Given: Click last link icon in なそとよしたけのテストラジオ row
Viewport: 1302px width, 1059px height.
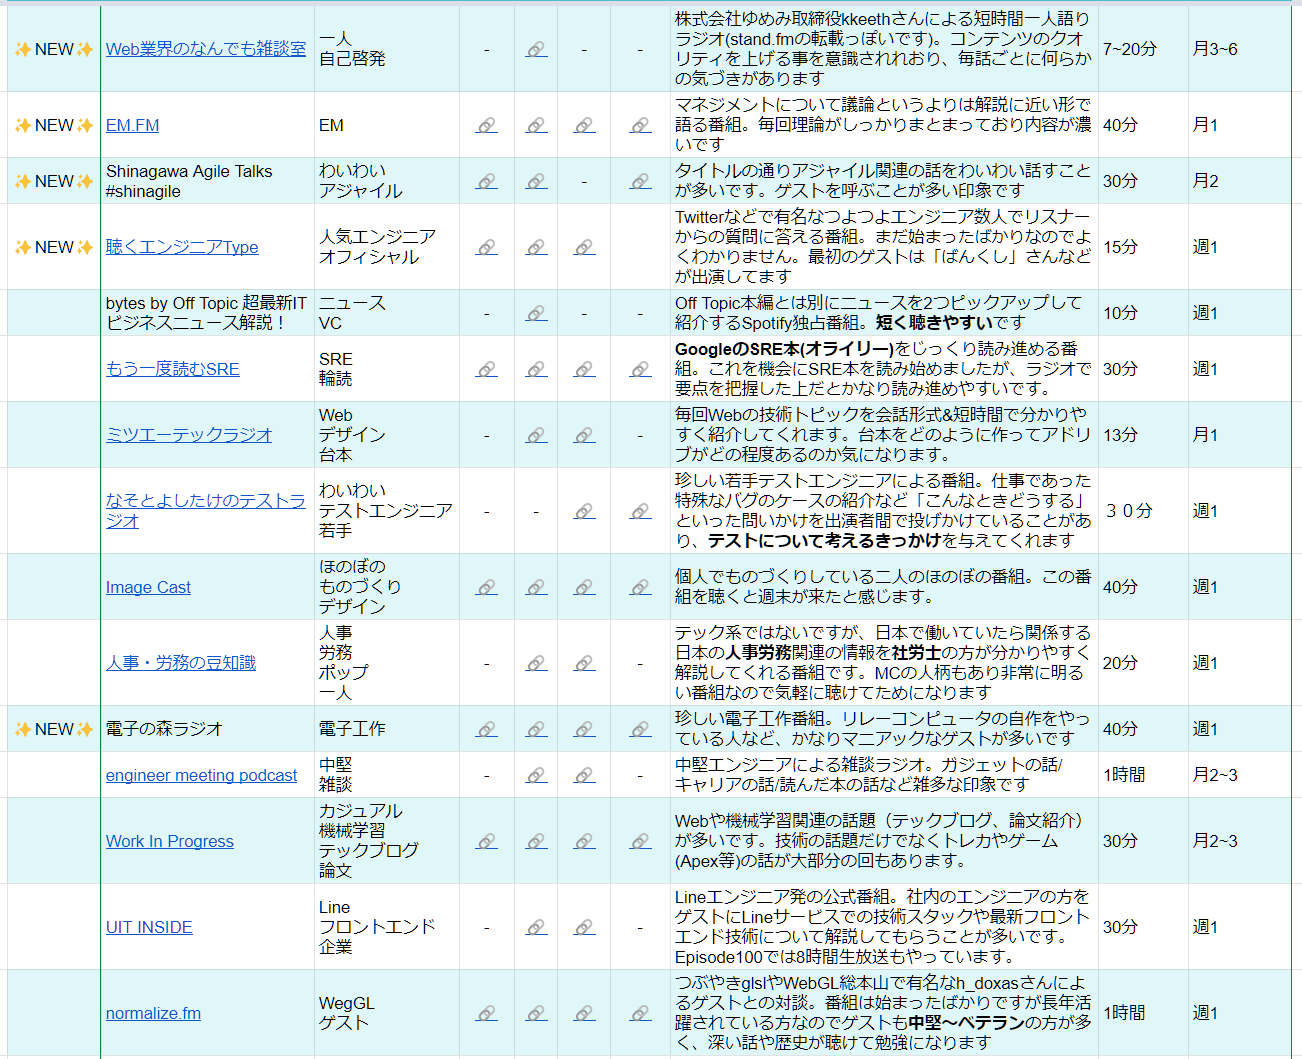Looking at the screenshot, I should coord(641,511).
